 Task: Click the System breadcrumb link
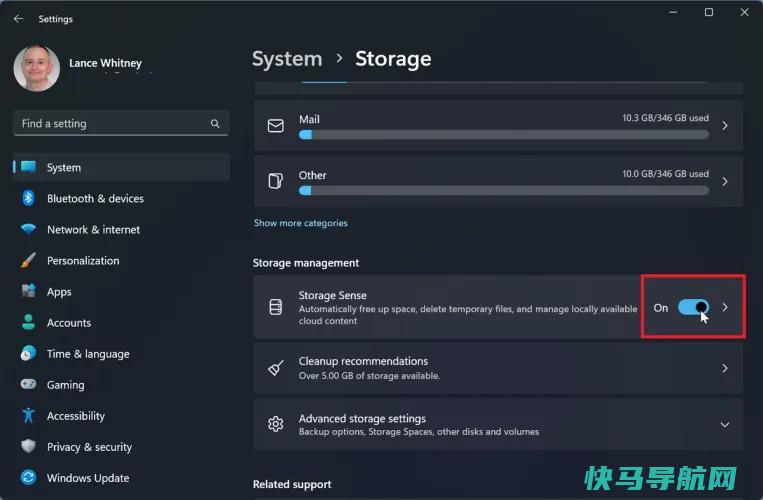(x=287, y=59)
